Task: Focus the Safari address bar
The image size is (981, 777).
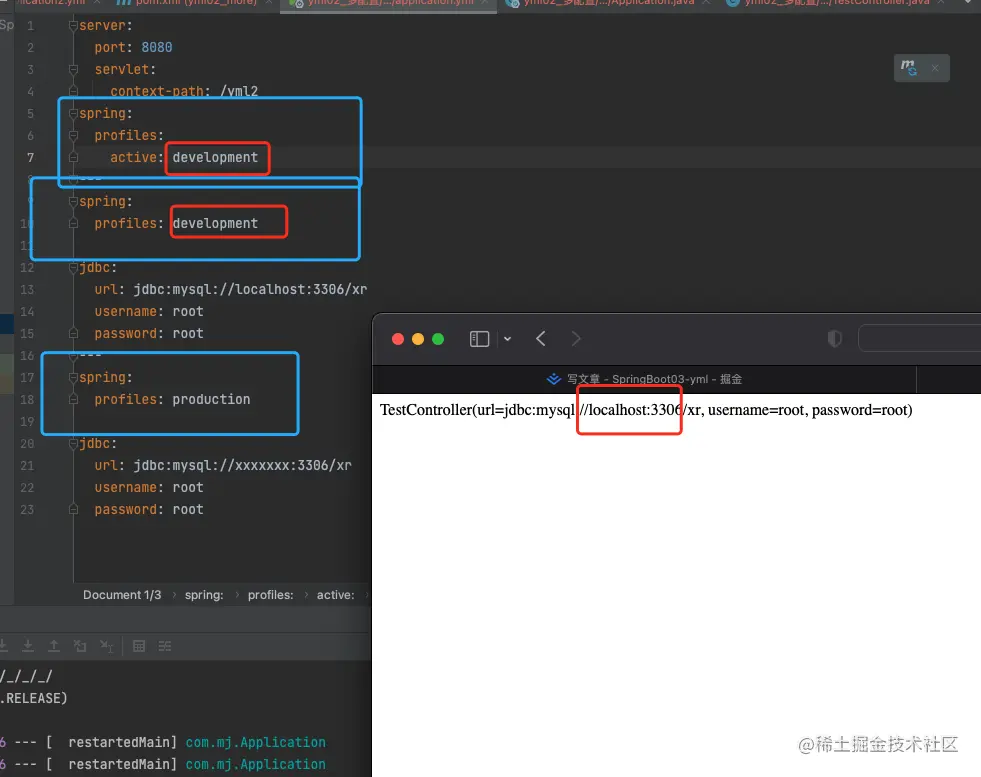Action: (x=920, y=339)
